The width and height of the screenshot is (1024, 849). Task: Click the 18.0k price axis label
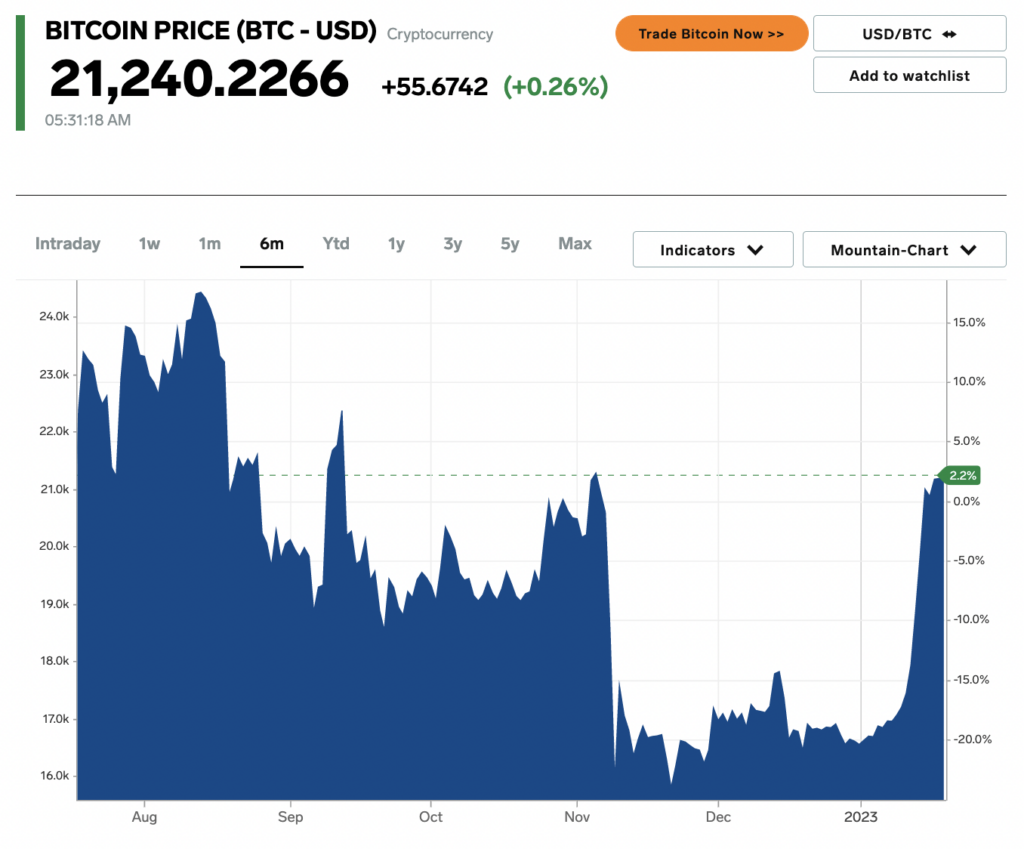point(54,662)
